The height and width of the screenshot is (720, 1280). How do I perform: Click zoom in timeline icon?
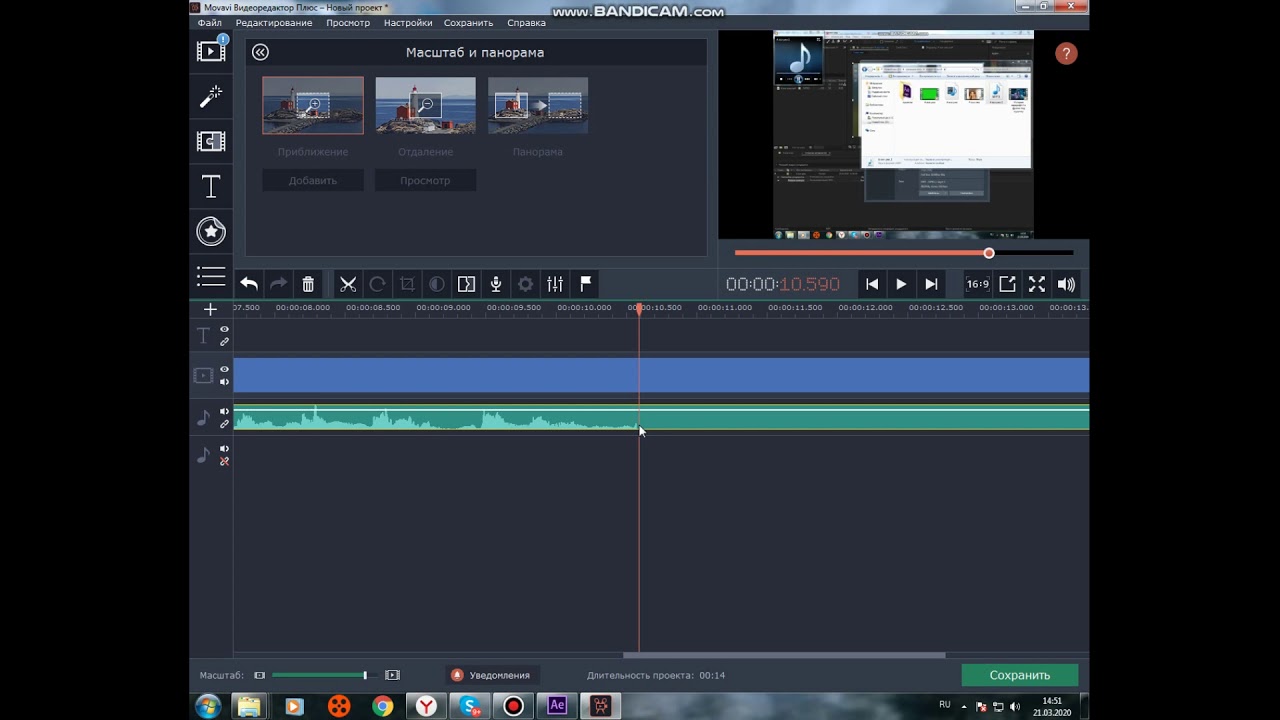[x=392, y=675]
